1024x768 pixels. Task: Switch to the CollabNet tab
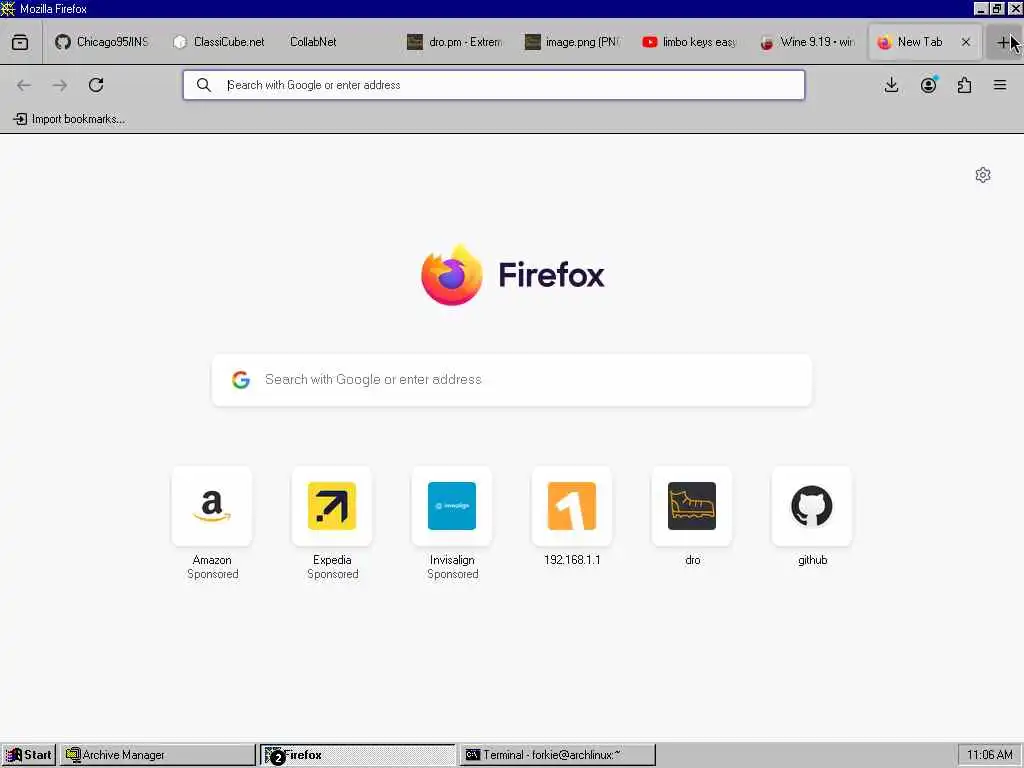(336, 42)
